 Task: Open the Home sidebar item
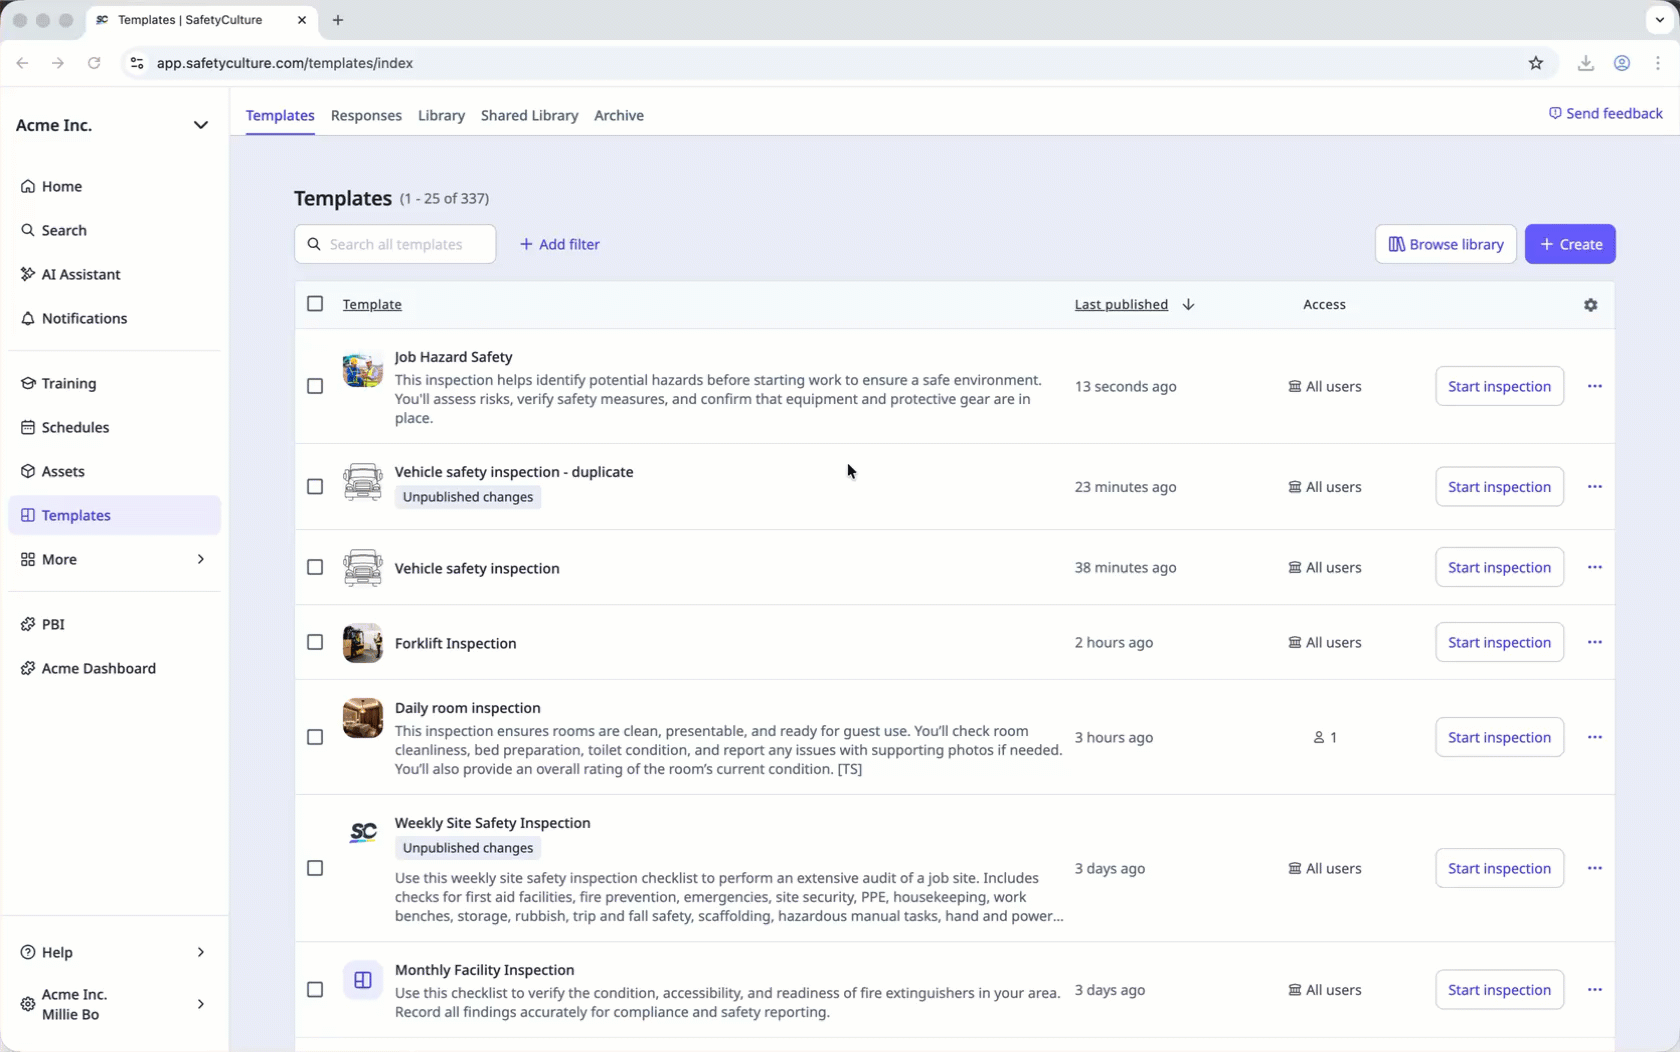[51, 186]
